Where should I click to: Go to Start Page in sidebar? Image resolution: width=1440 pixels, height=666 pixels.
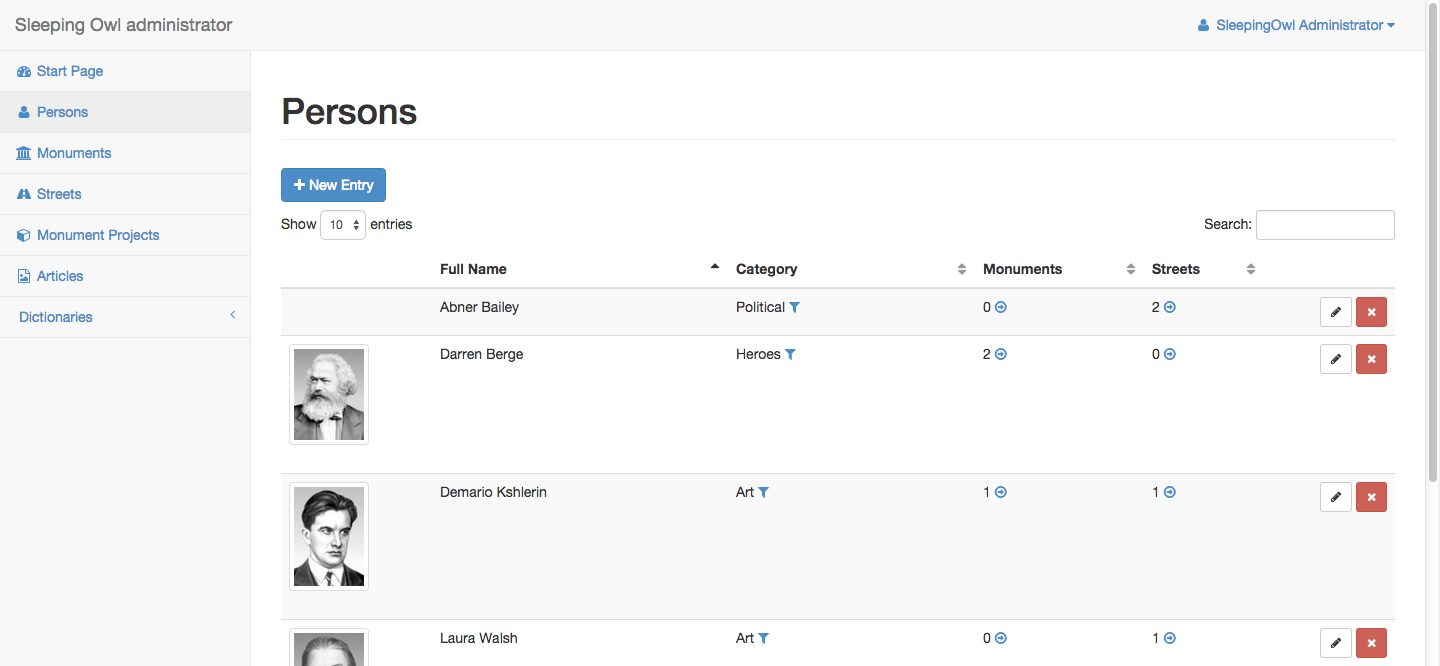[x=125, y=71]
